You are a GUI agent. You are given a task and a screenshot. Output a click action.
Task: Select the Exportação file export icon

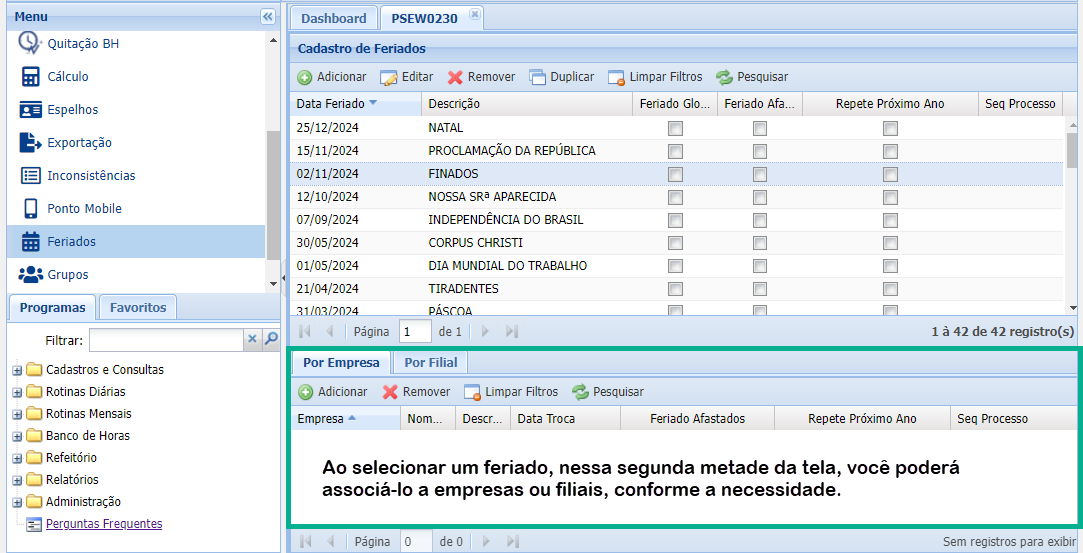pos(30,143)
